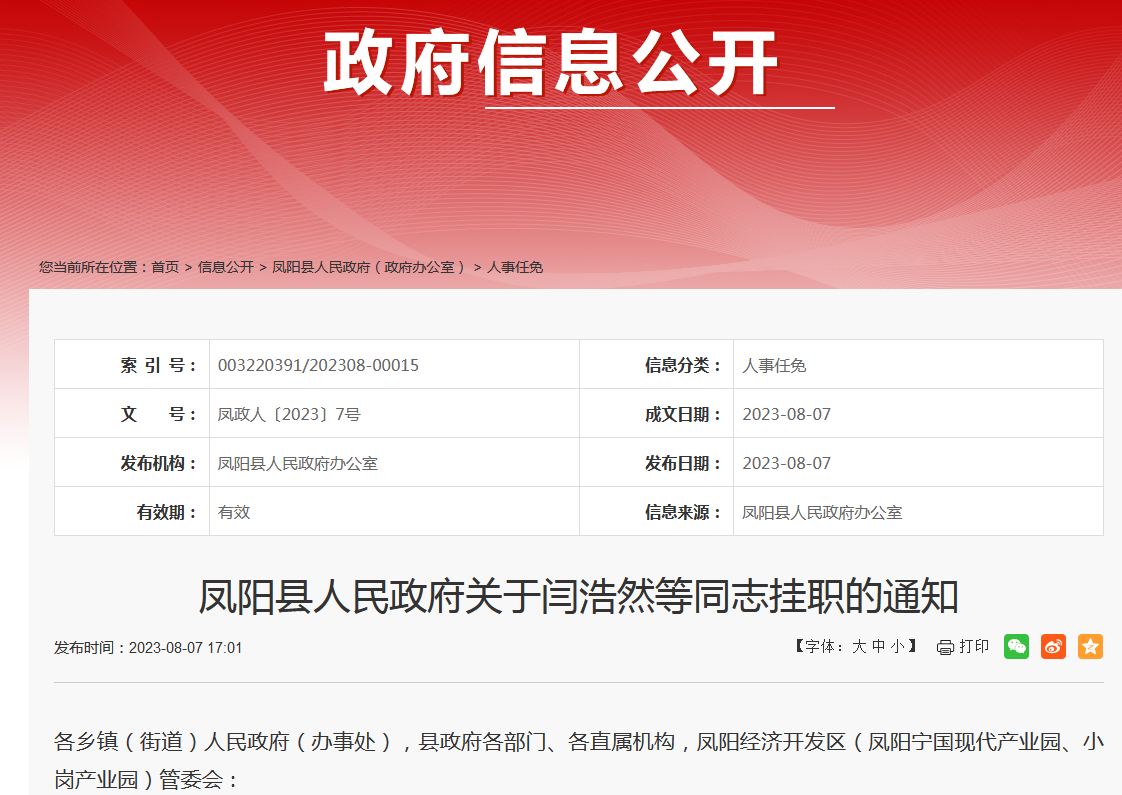Click the 发布时间：2023-08-07 17:01 line

[x=148, y=648]
